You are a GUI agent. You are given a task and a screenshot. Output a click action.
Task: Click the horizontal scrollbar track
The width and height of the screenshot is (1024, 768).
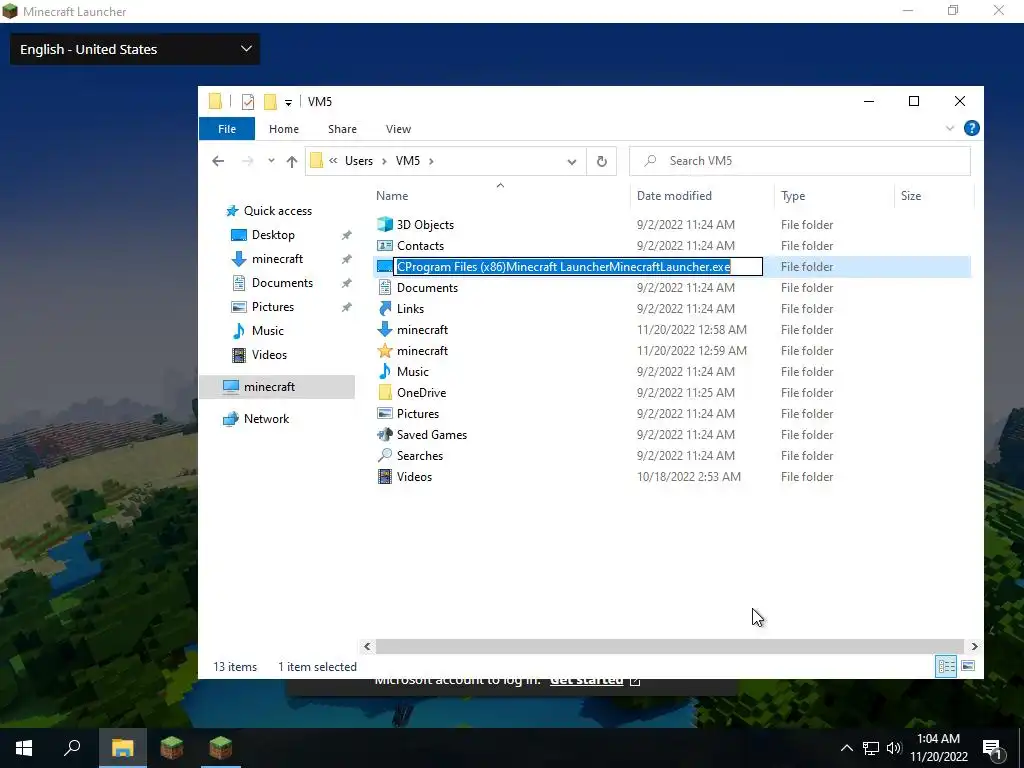[670, 647]
